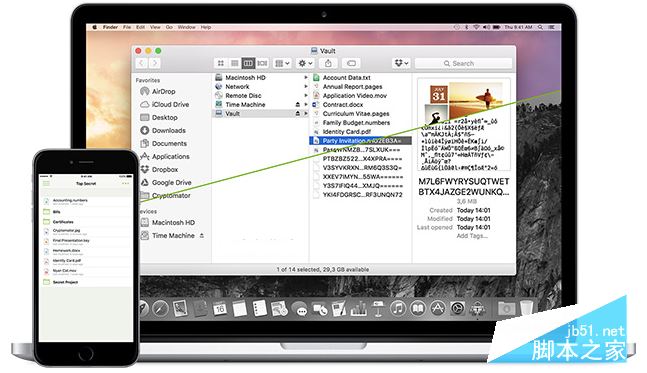Eject Vault volume in column list
Screen dimensions: 647x373
tap(298, 113)
